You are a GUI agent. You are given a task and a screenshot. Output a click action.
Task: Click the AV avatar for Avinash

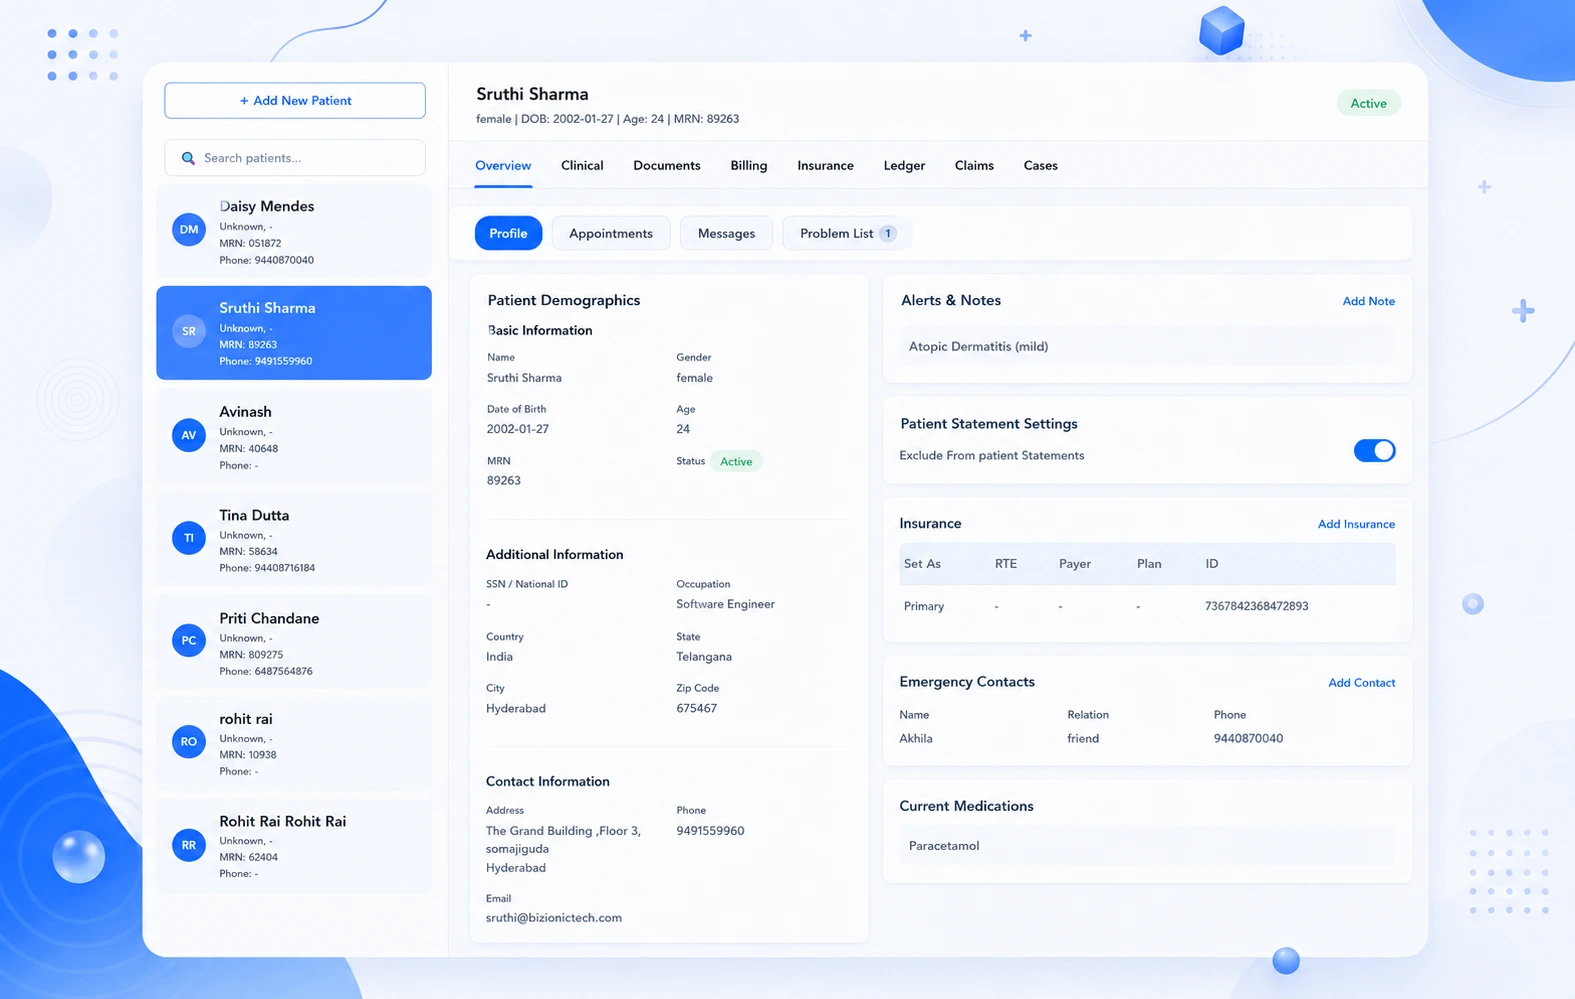click(x=189, y=435)
